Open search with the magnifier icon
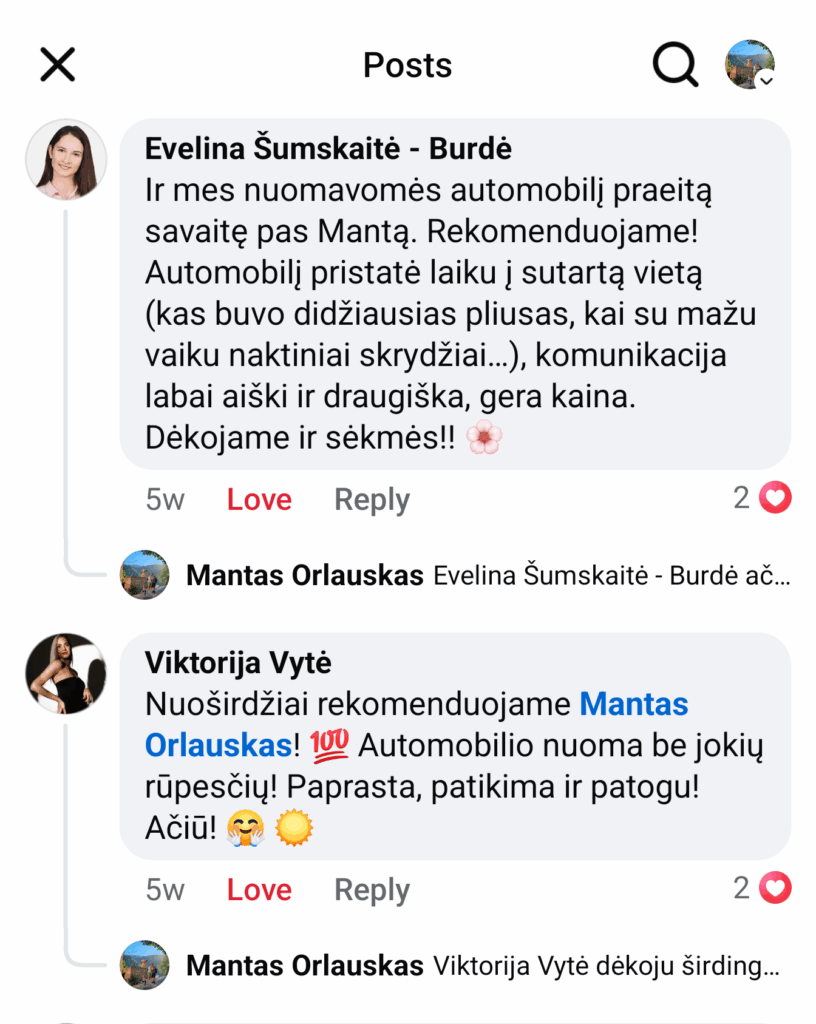 pos(675,65)
